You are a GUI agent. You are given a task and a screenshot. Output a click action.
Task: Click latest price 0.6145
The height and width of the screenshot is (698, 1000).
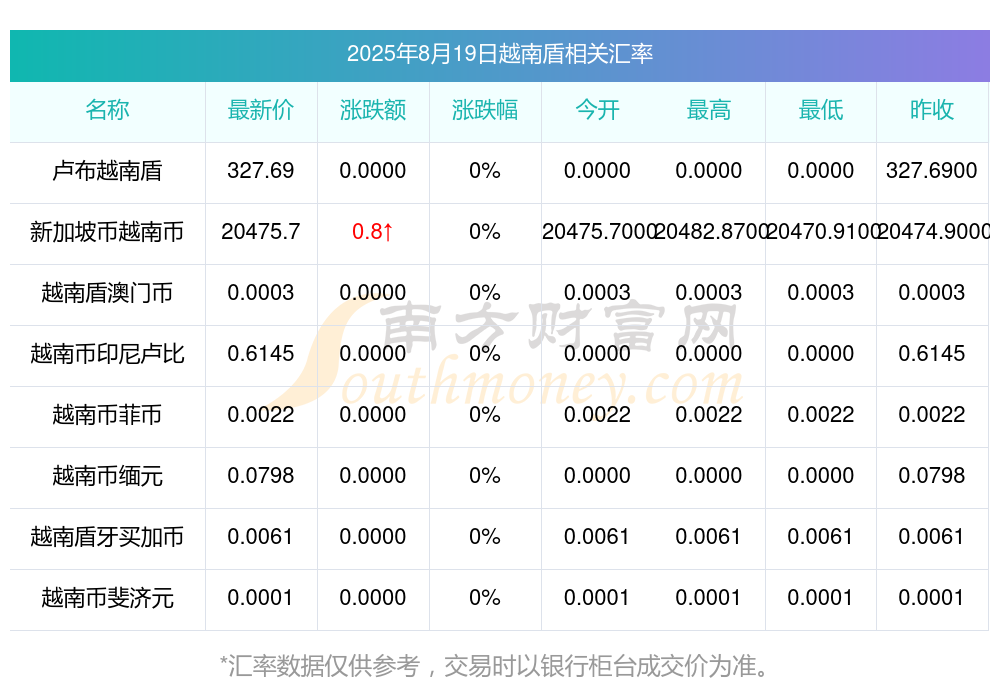(x=260, y=353)
